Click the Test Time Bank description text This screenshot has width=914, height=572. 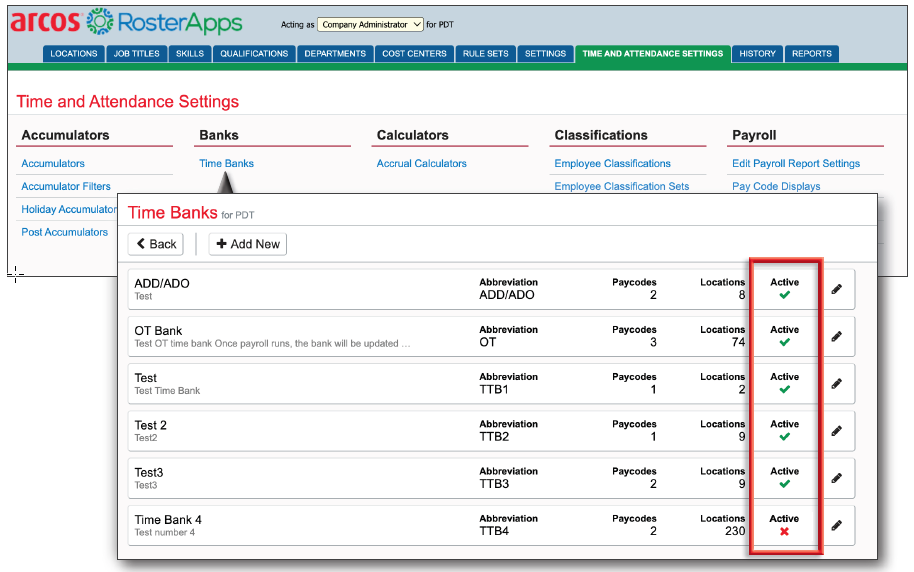click(167, 391)
